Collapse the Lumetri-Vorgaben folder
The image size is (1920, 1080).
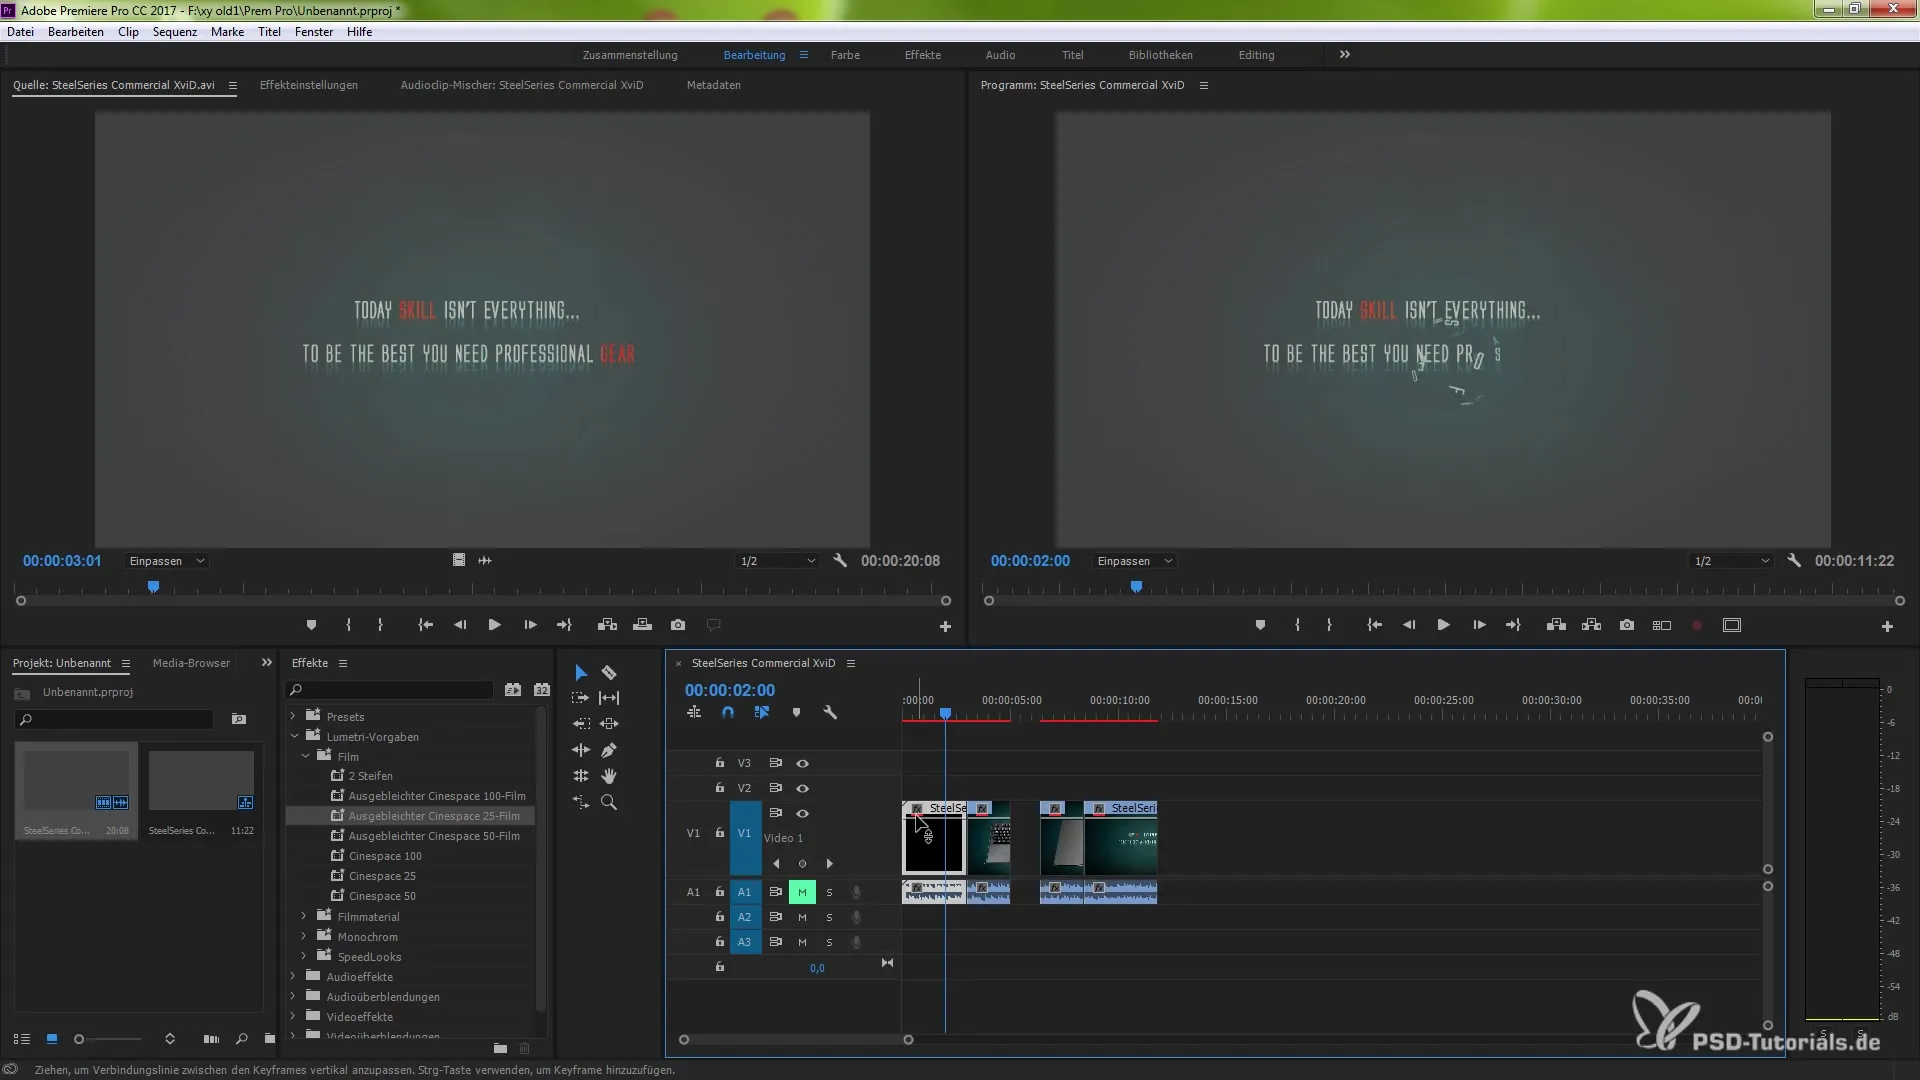click(x=294, y=737)
